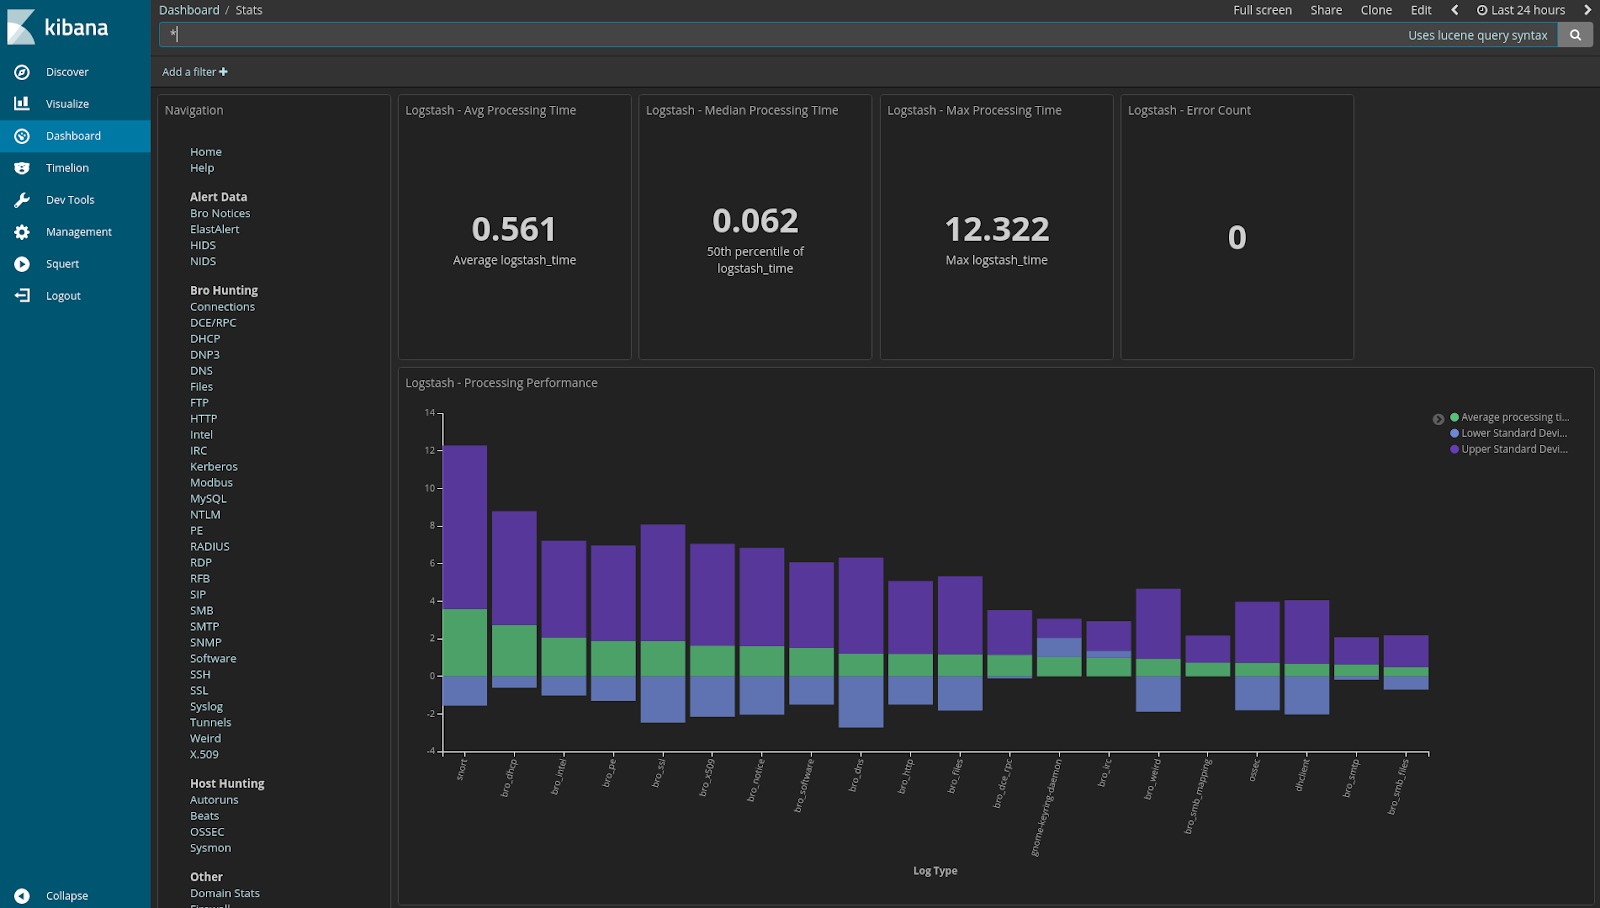Image resolution: width=1600 pixels, height=908 pixels.
Task: Open Weird navigation link
Action: click(x=205, y=739)
